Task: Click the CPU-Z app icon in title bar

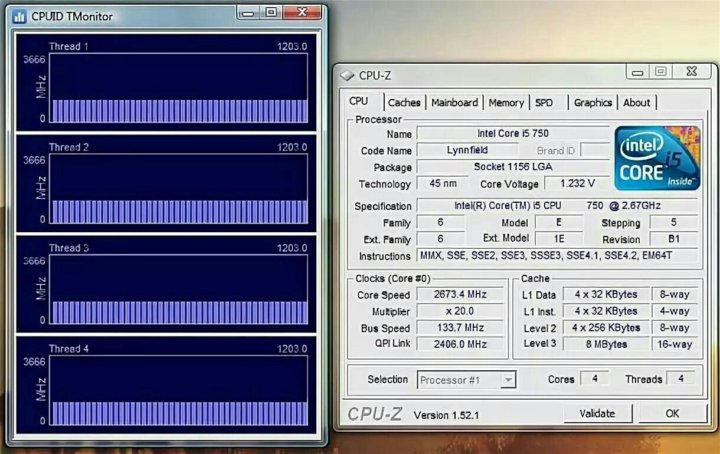Action: [x=347, y=74]
